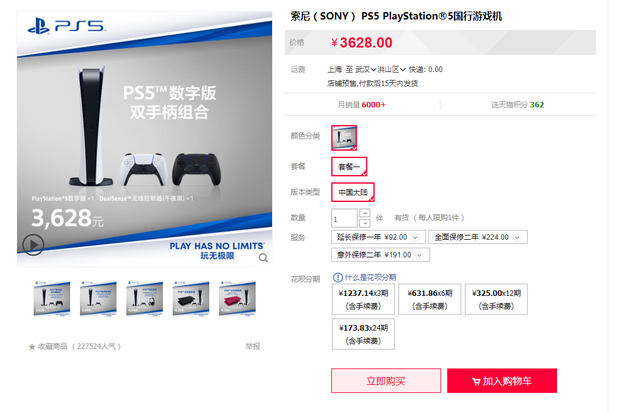Viewport: 640px width, 413px height.
Task: Expand the 意外保修二年 ¥191.00 service dropdown
Action: click(380, 255)
